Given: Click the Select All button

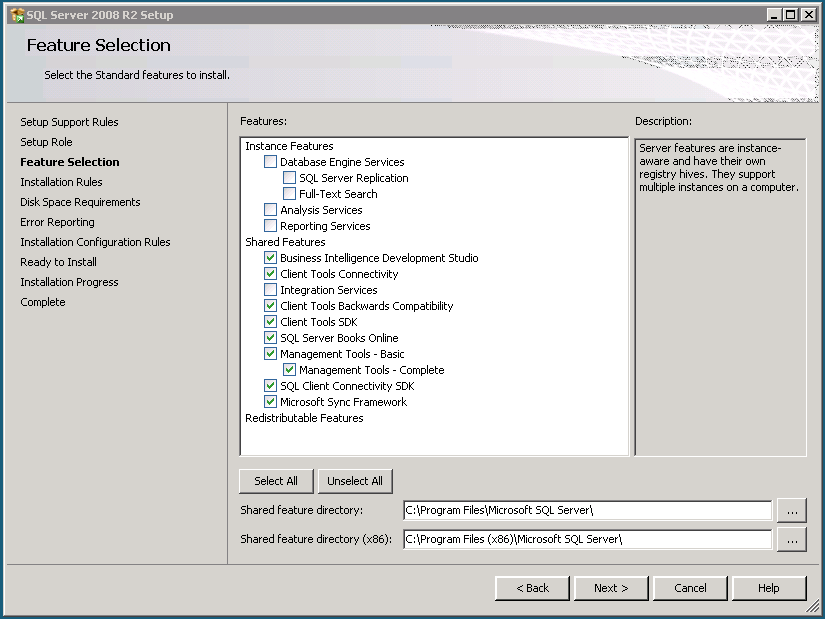Looking at the screenshot, I should 276,481.
